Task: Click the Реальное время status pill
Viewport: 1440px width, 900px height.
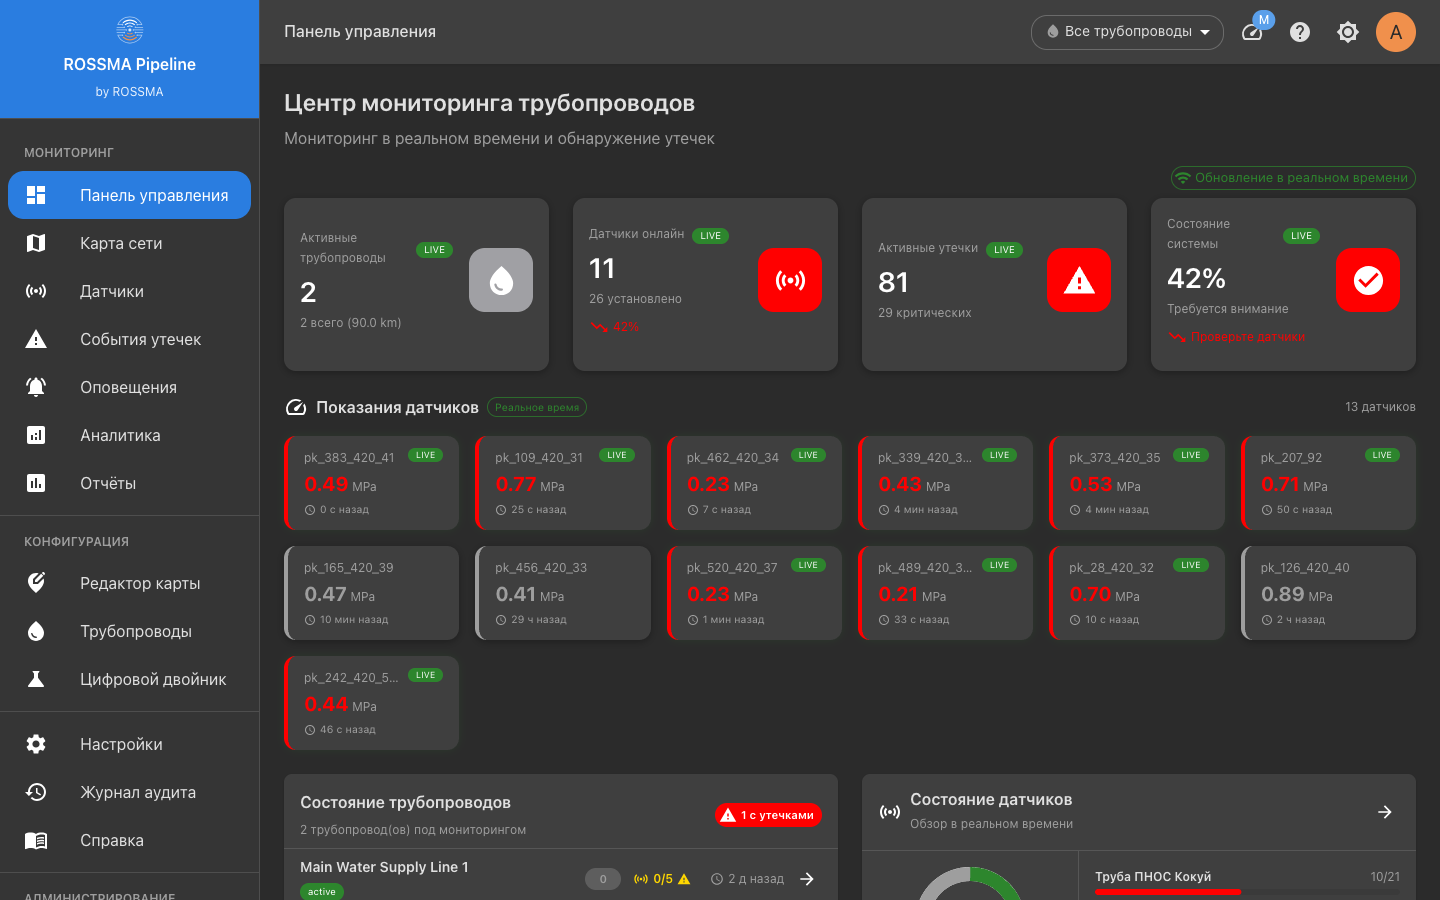Action: coord(537,407)
